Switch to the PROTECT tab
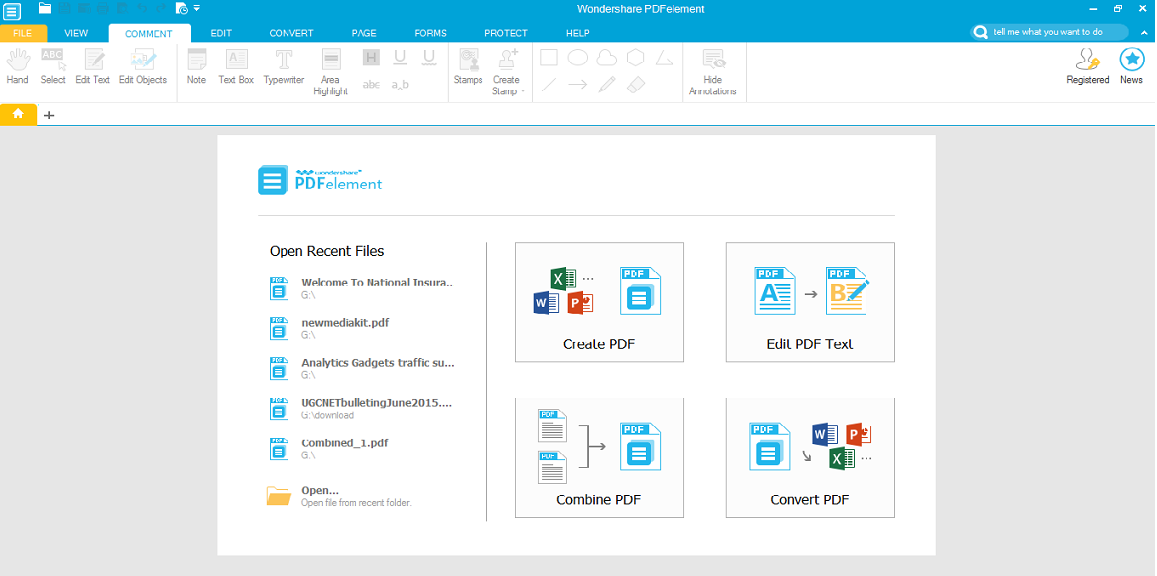1157x576 pixels. [505, 33]
